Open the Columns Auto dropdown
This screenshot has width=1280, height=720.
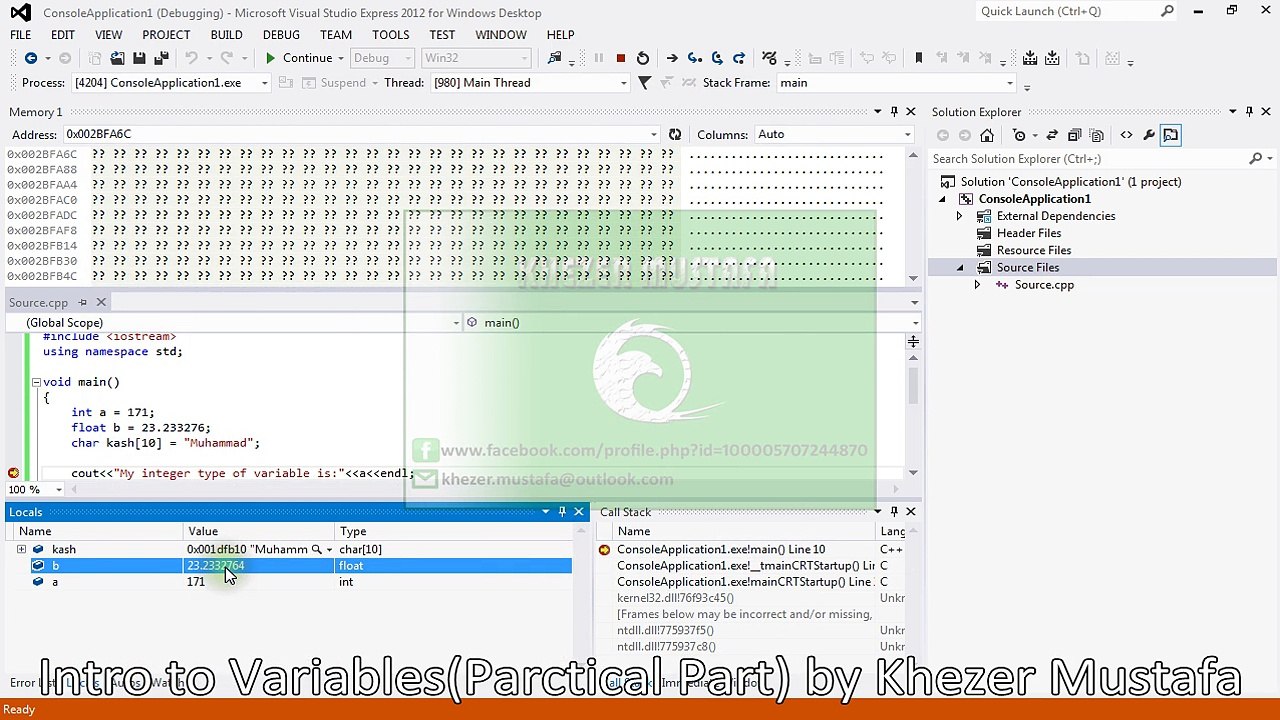[907, 135]
